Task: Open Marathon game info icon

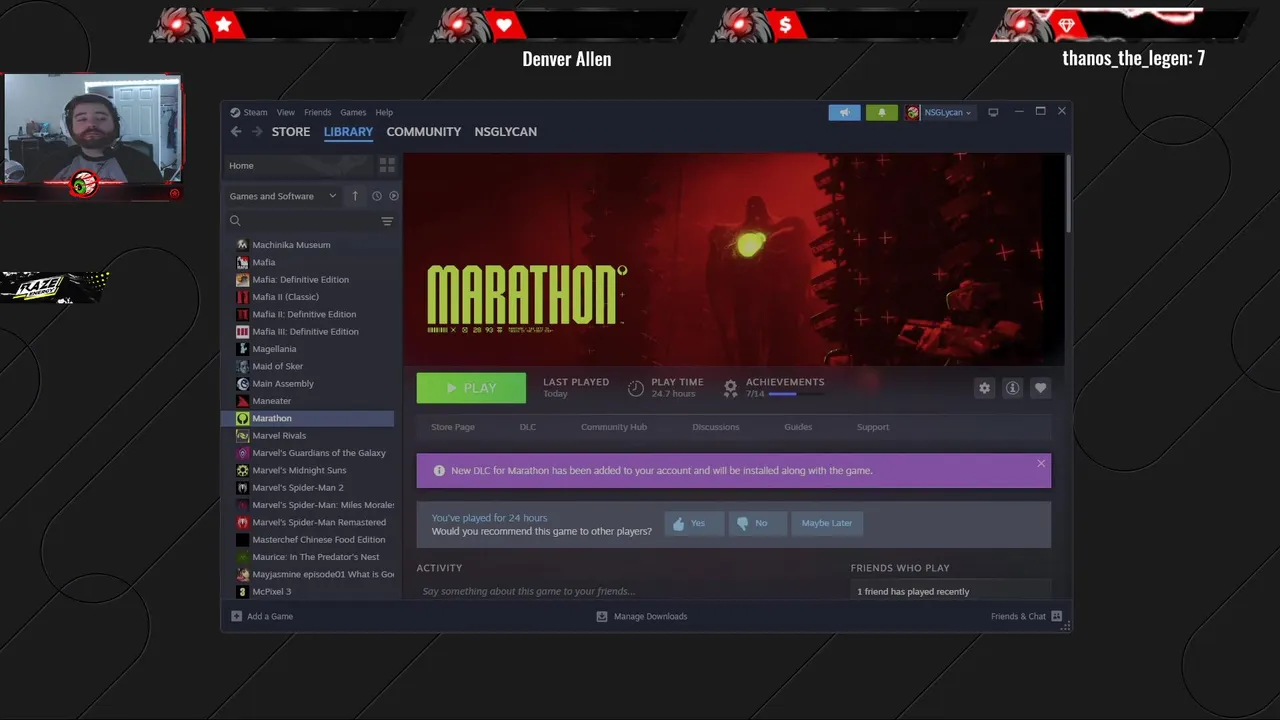Action: click(1012, 388)
